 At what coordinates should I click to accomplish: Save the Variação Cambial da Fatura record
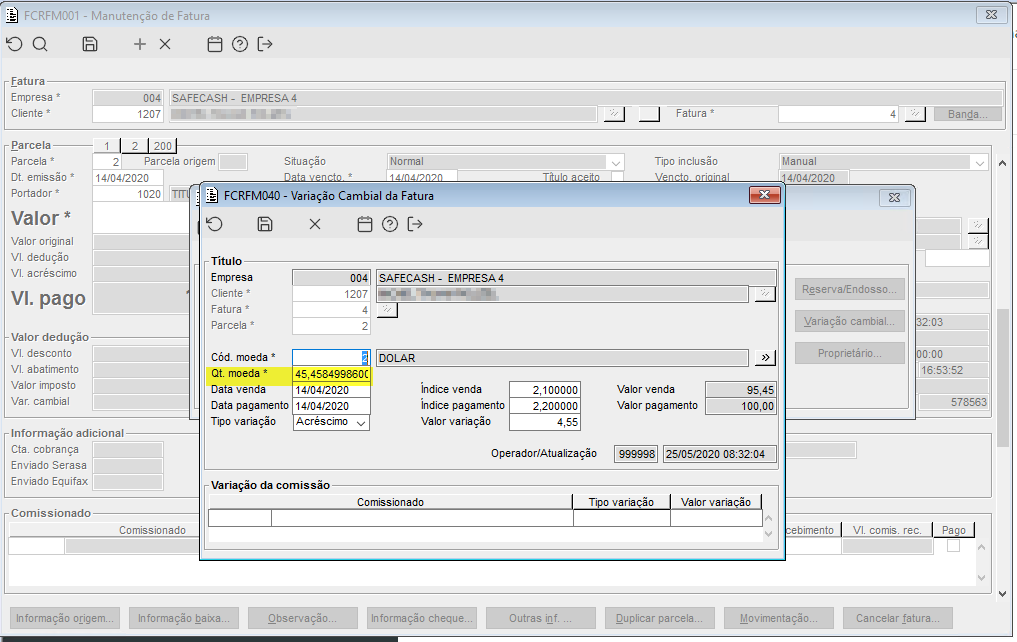pos(265,224)
